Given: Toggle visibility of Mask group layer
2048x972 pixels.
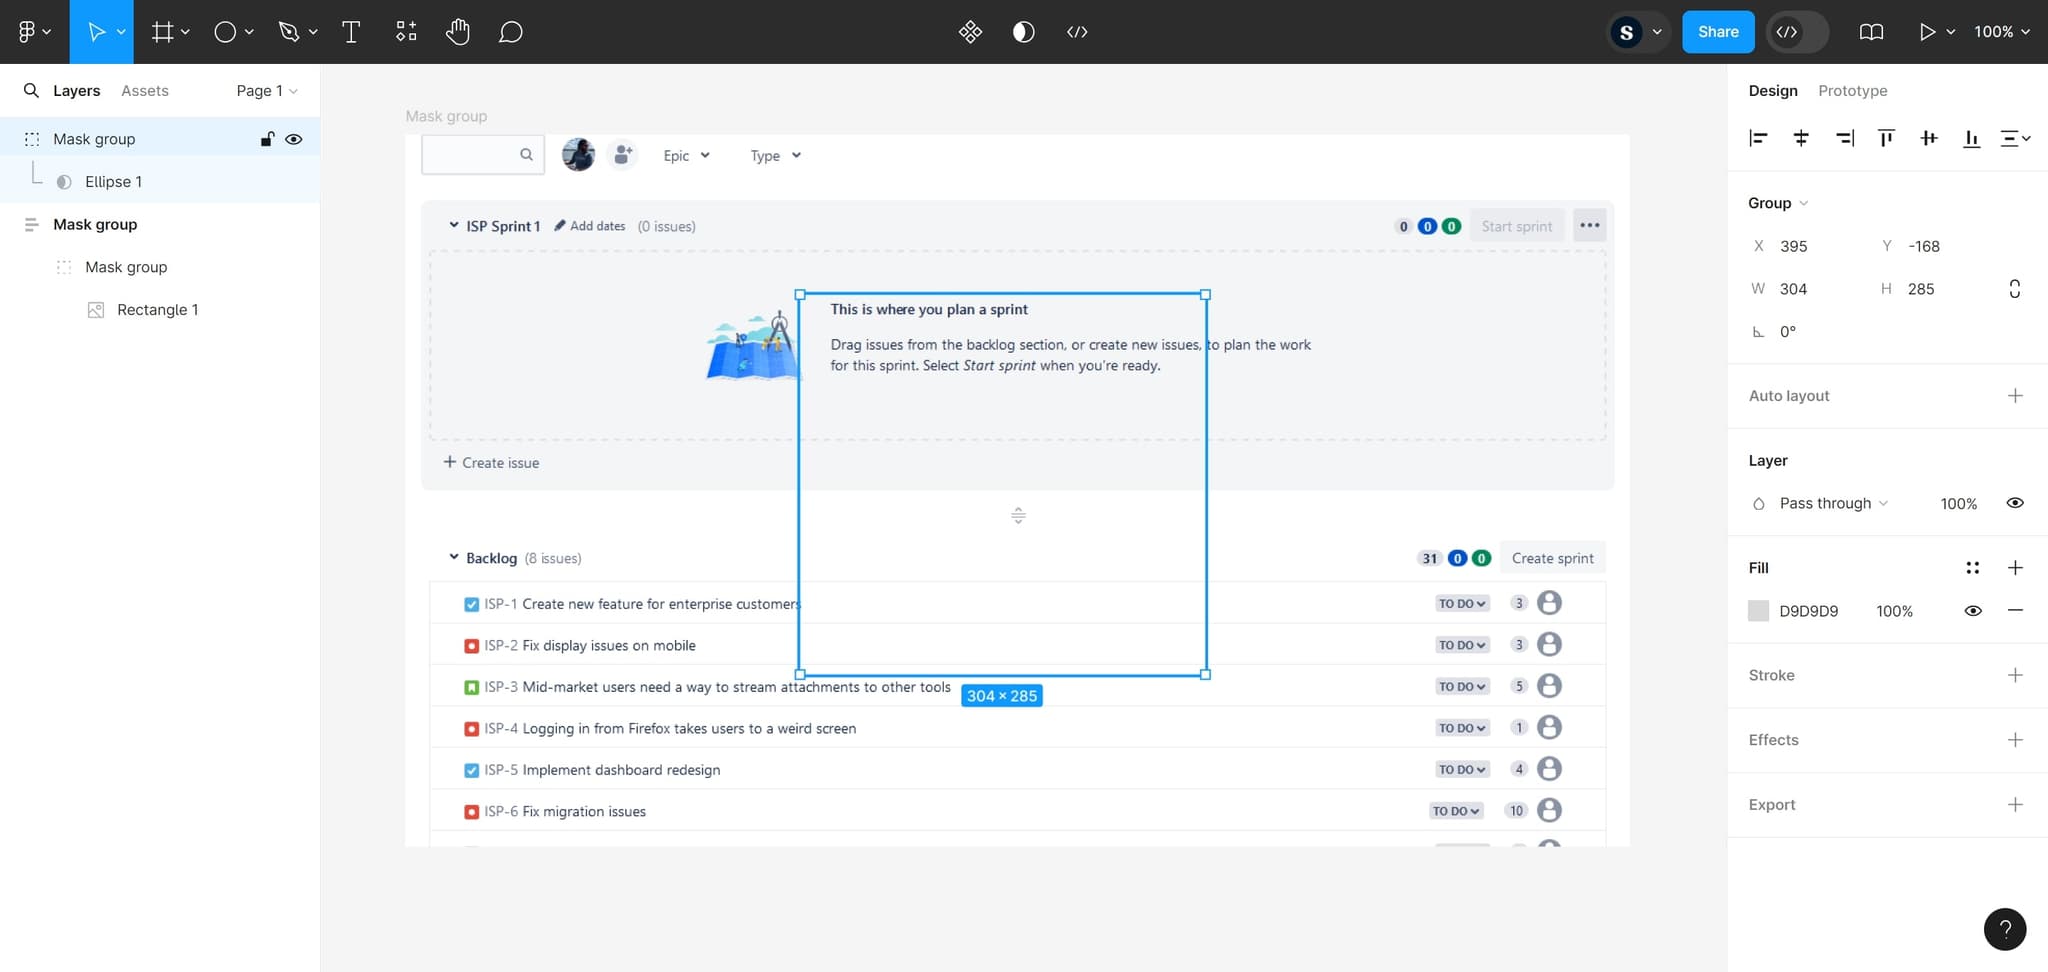Looking at the screenshot, I should point(294,139).
